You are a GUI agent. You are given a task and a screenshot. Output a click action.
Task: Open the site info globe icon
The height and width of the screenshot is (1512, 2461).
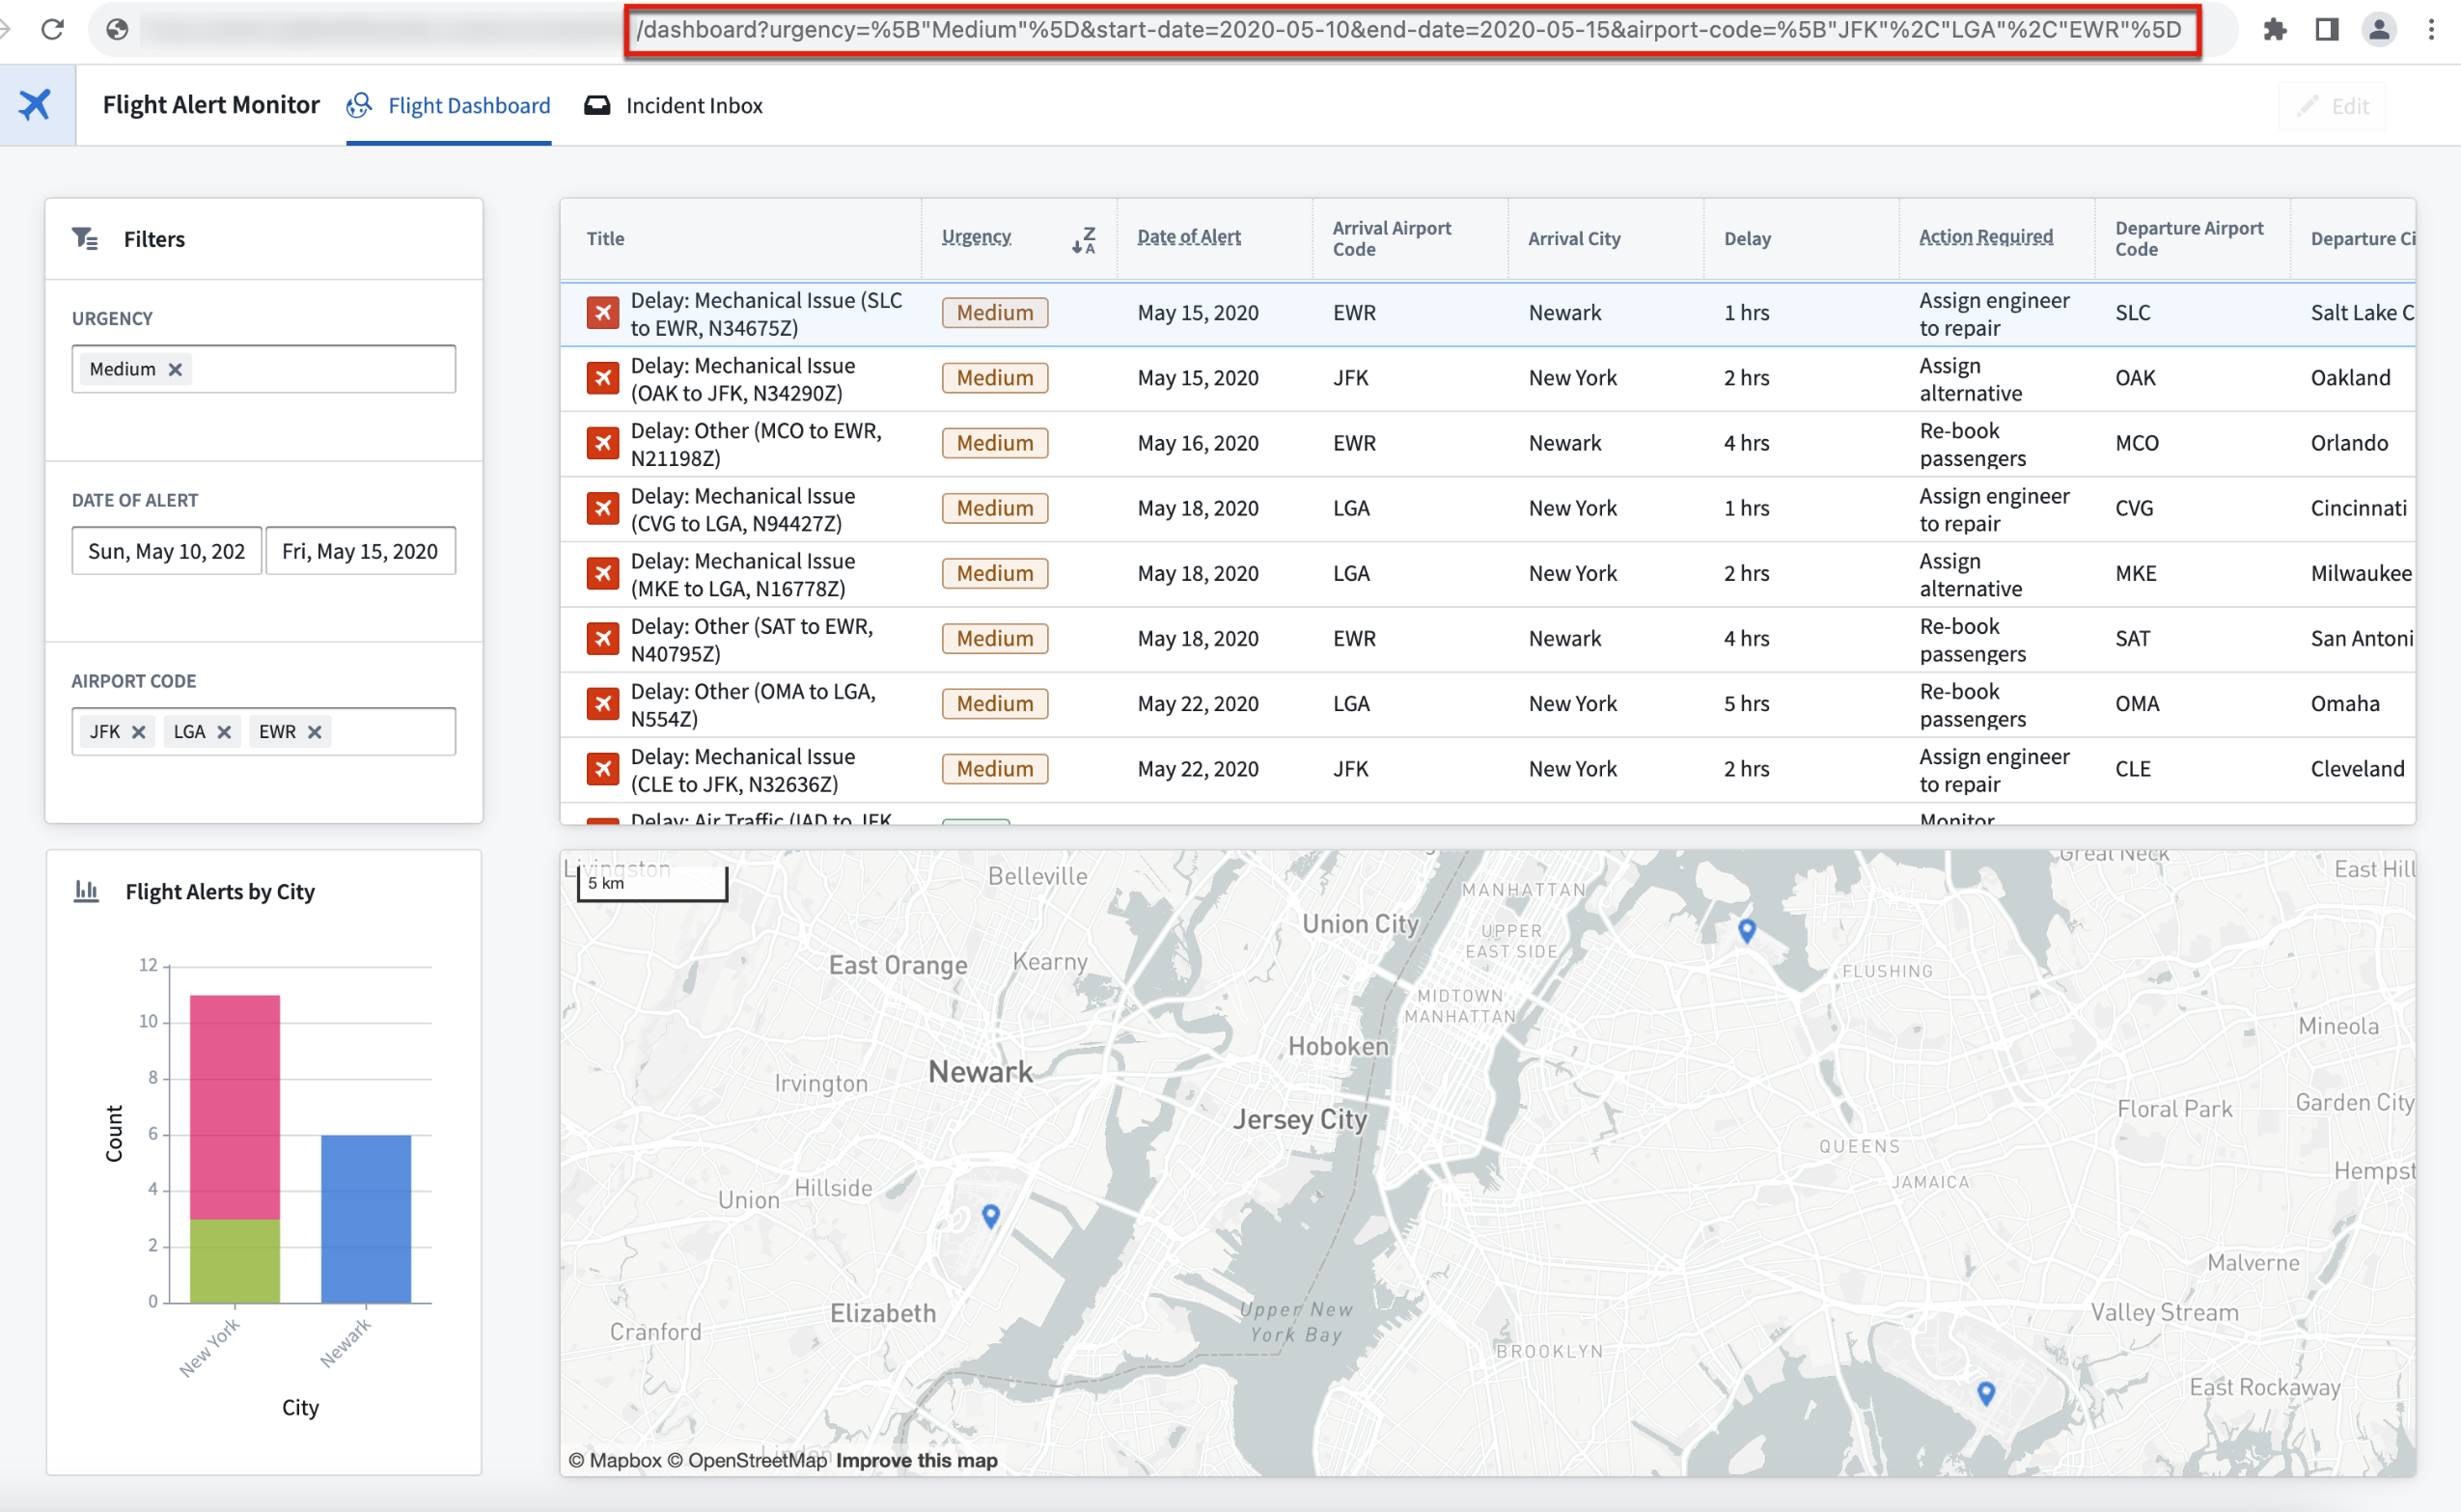117,29
